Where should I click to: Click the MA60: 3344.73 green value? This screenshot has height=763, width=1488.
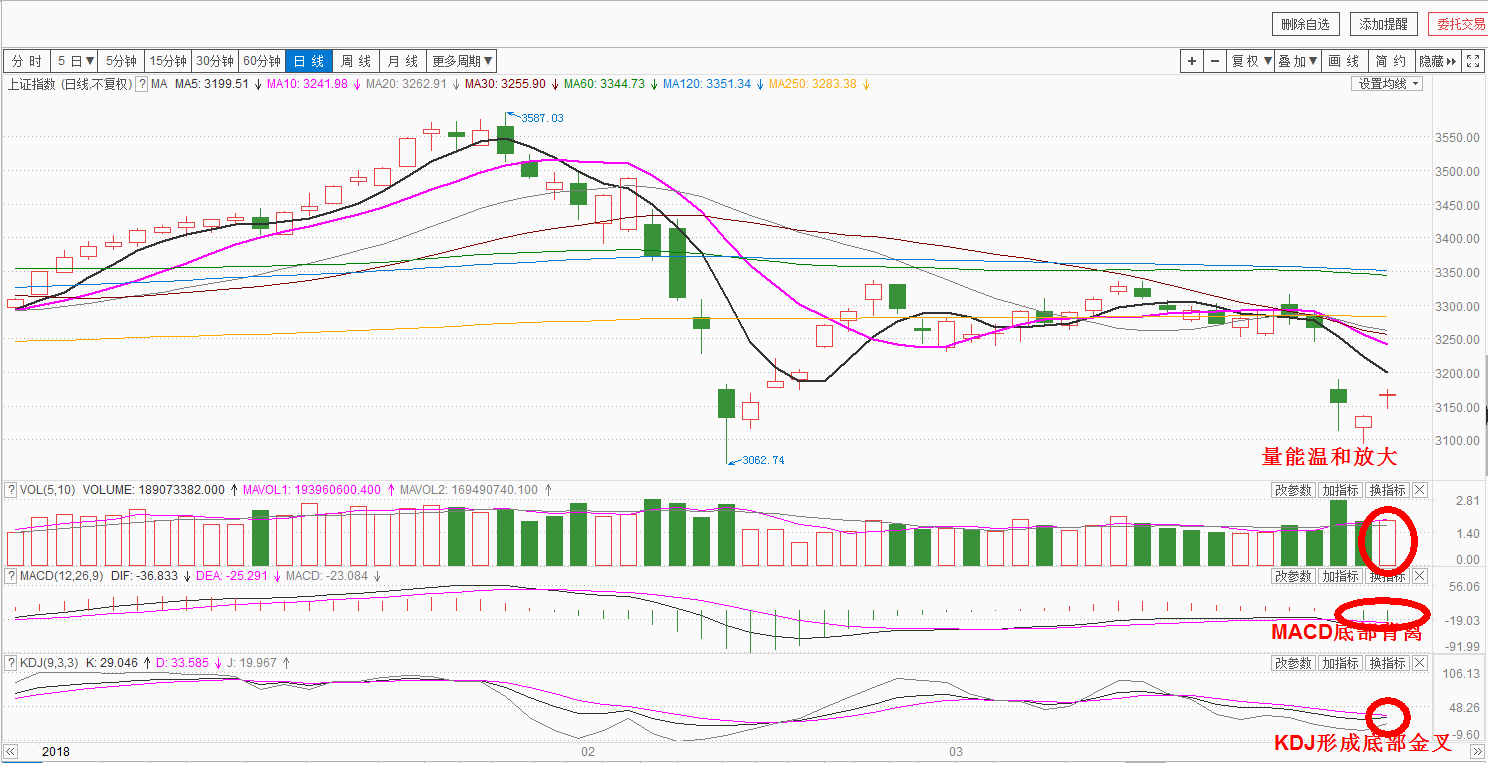coord(604,84)
